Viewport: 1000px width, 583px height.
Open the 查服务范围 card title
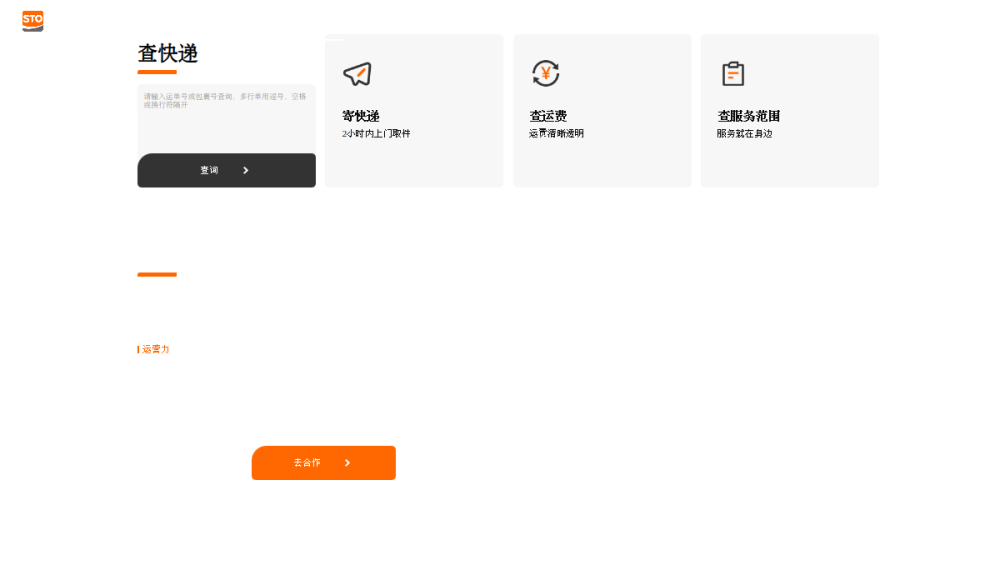[749, 116]
